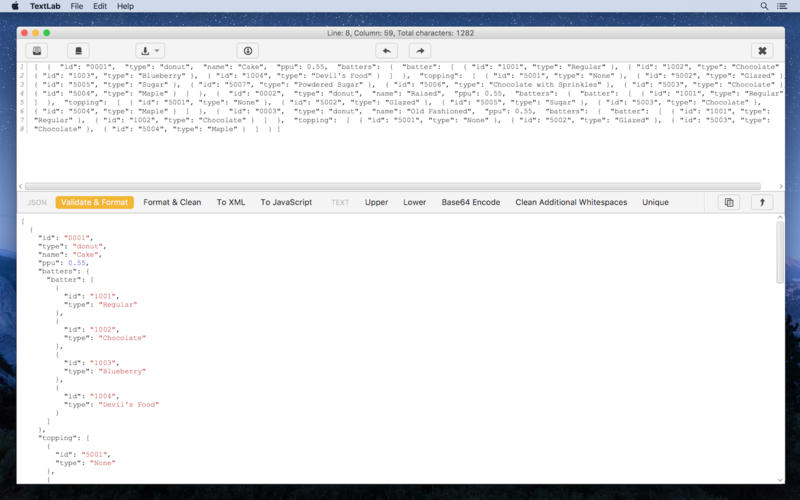Open the File menu
This screenshot has height=500, width=800.
coord(77,6)
